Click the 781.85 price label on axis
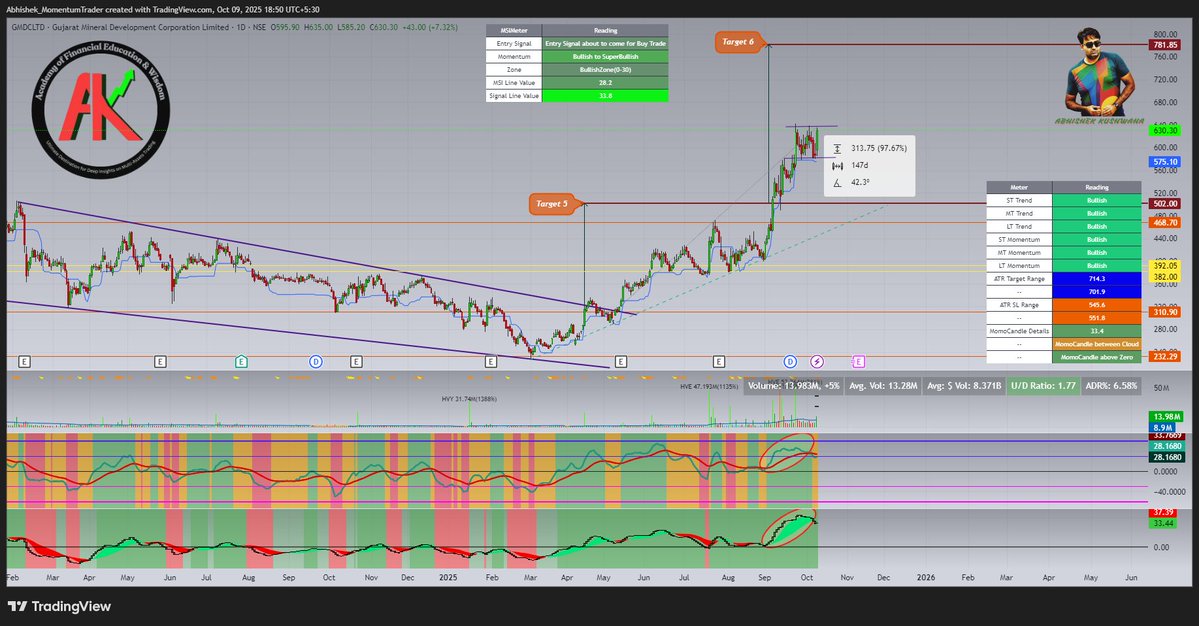The image size is (1199, 626). pyautogui.click(x=1165, y=45)
